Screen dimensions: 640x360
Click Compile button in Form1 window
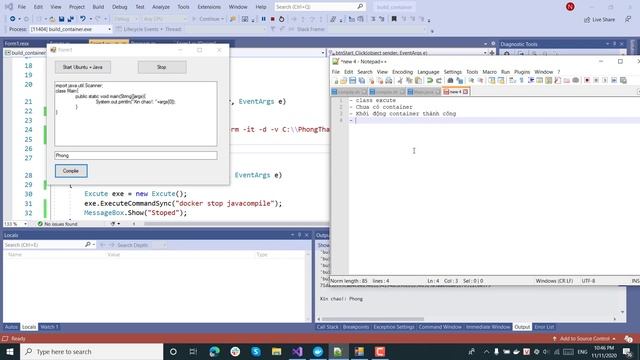coord(71,171)
